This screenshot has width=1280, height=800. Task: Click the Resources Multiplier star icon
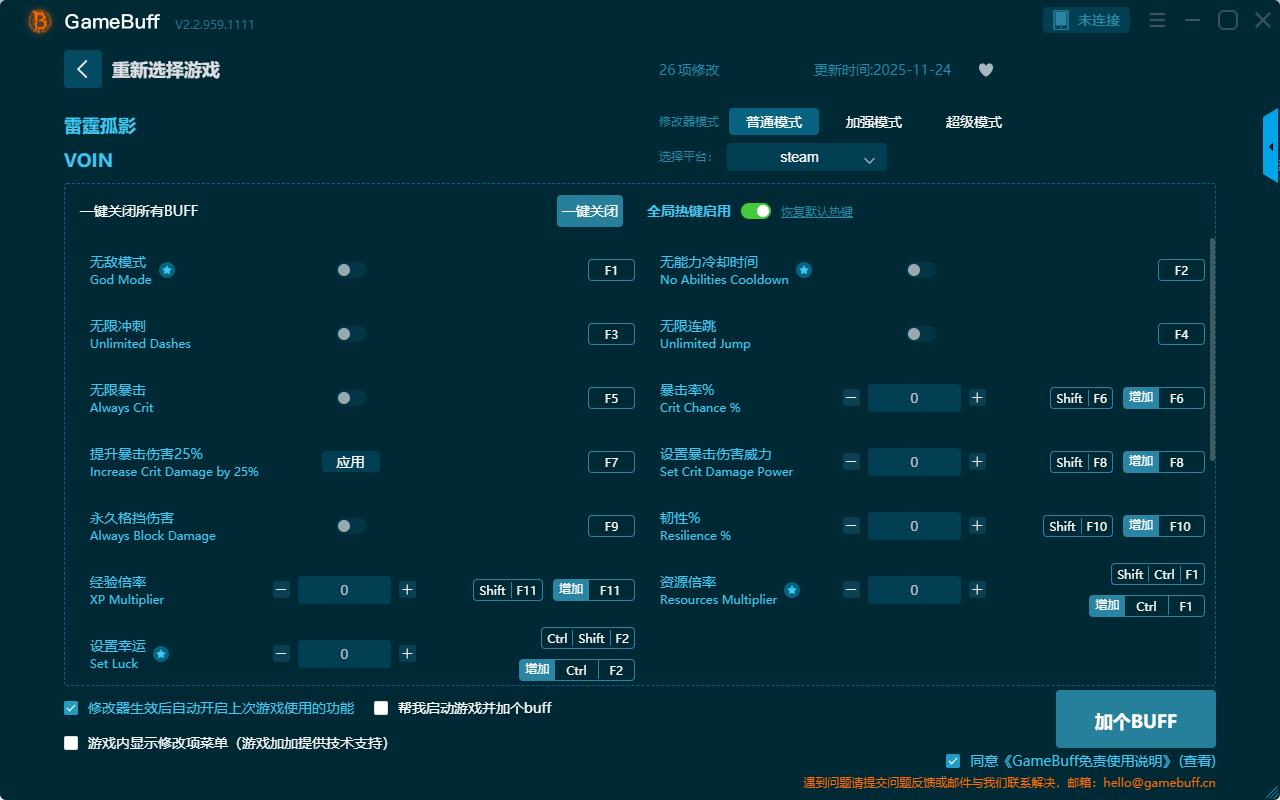791,590
